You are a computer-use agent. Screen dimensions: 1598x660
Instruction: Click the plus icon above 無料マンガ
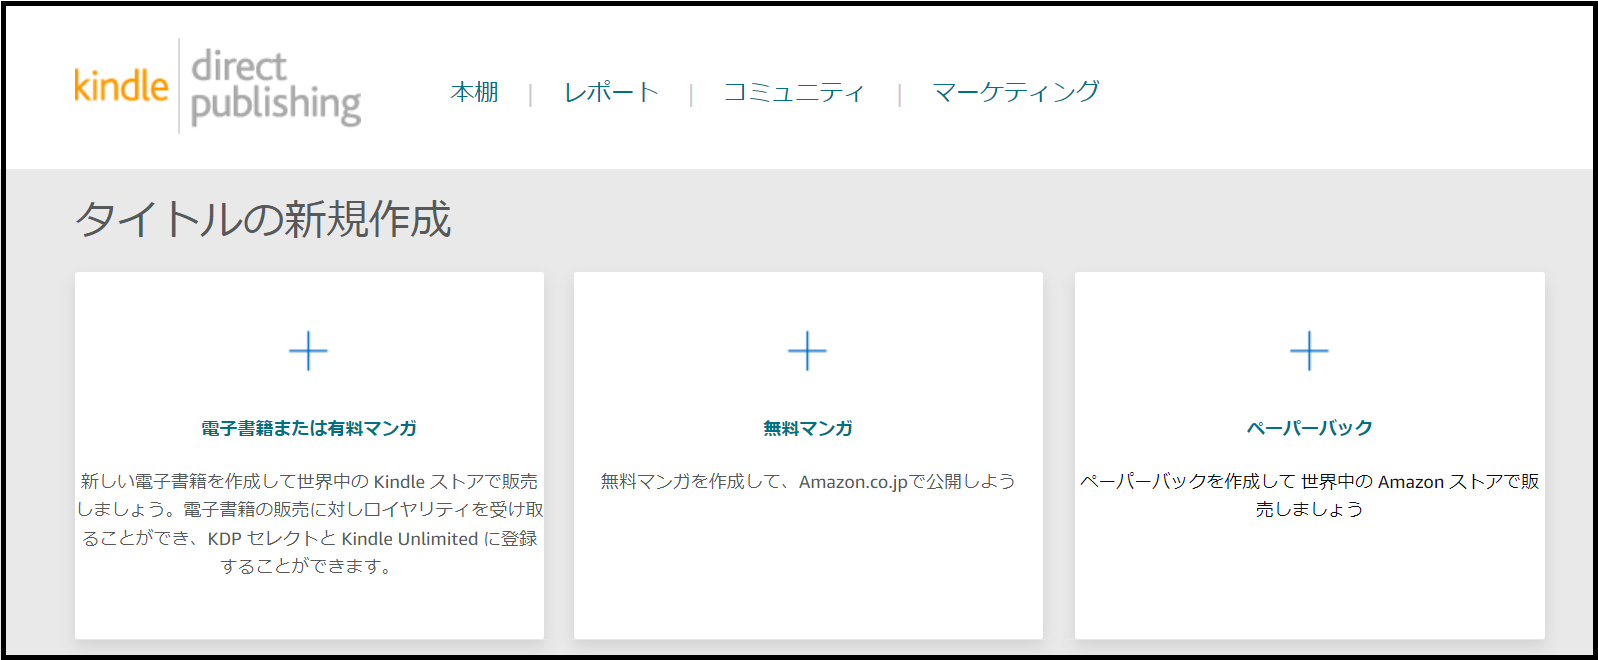(807, 351)
